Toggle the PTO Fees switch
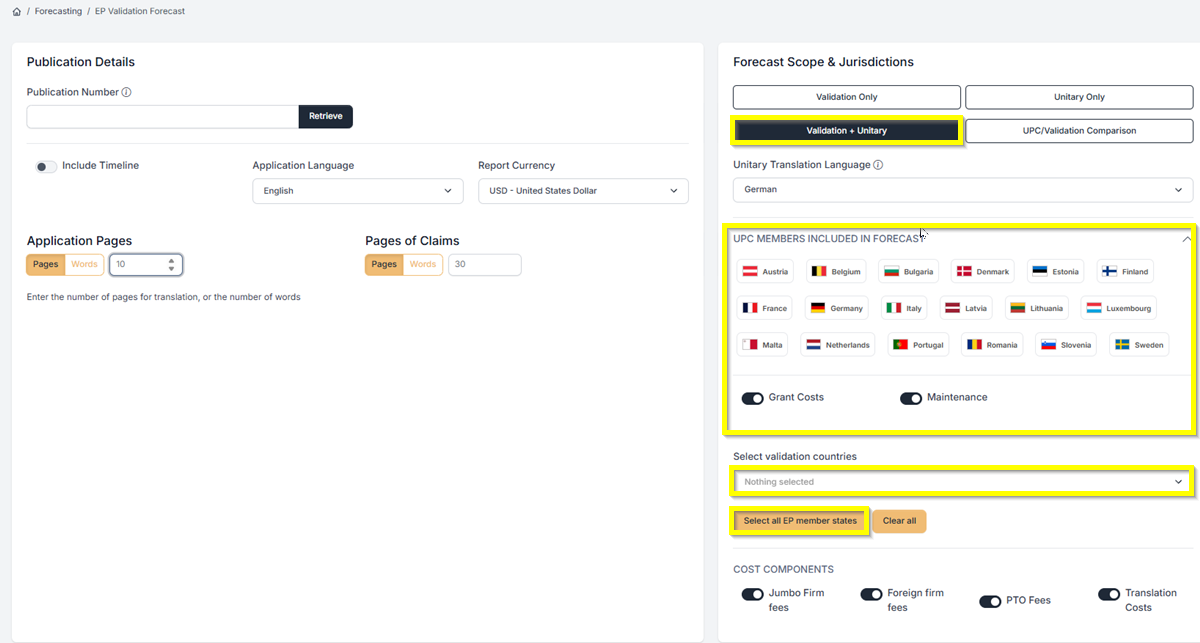The height and width of the screenshot is (643, 1200). [990, 601]
